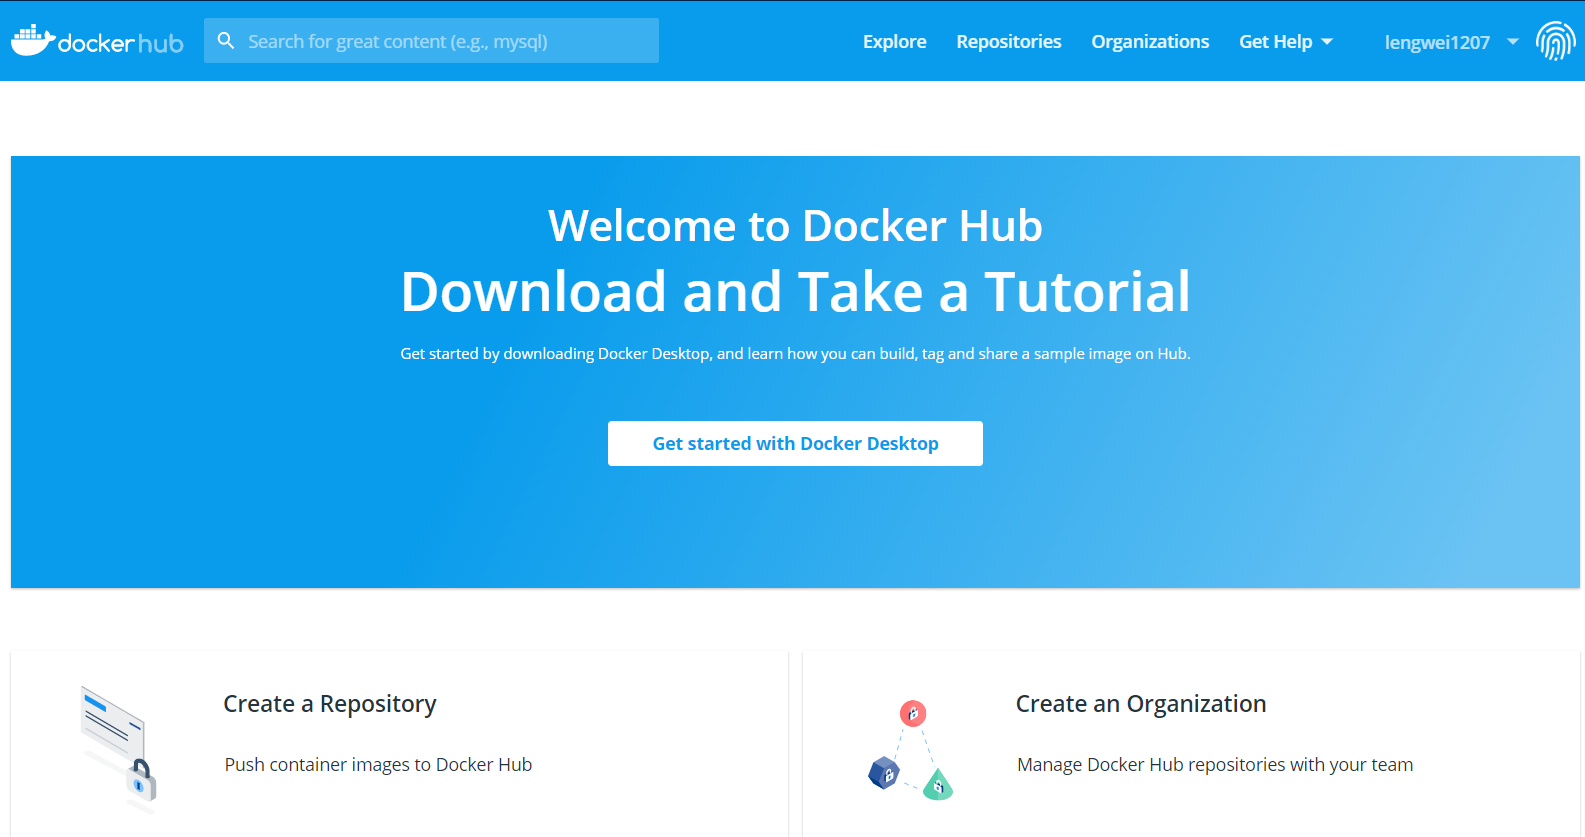Go to Repositories
Viewport: 1585px width, 837px height.
pyautogui.click(x=1009, y=42)
